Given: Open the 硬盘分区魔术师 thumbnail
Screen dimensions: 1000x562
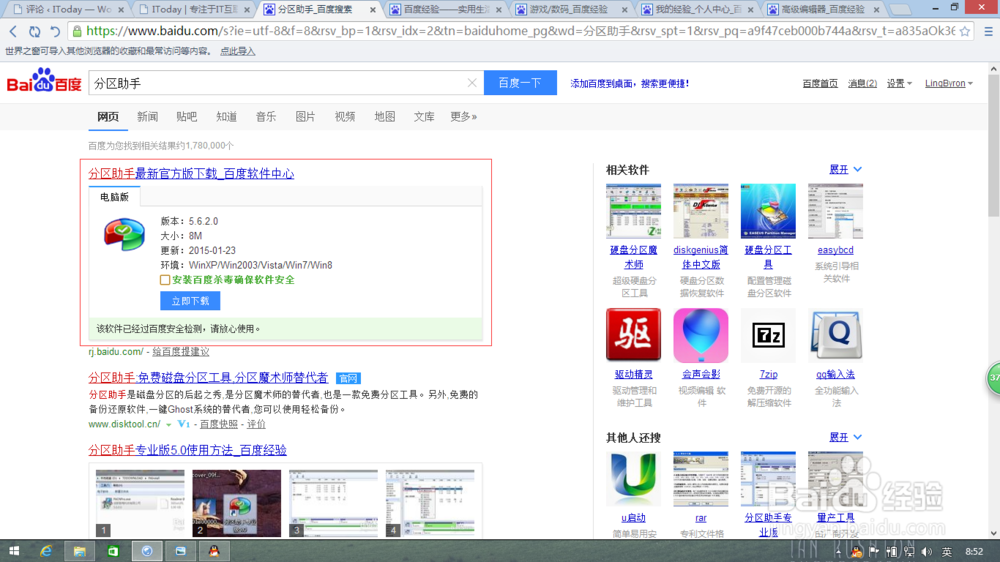Looking at the screenshot, I should tap(633, 211).
